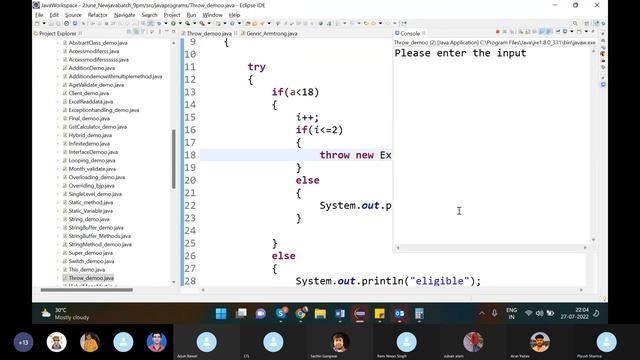
Task: Open Sticky Notes from the taskbar
Action: click(x=380, y=313)
